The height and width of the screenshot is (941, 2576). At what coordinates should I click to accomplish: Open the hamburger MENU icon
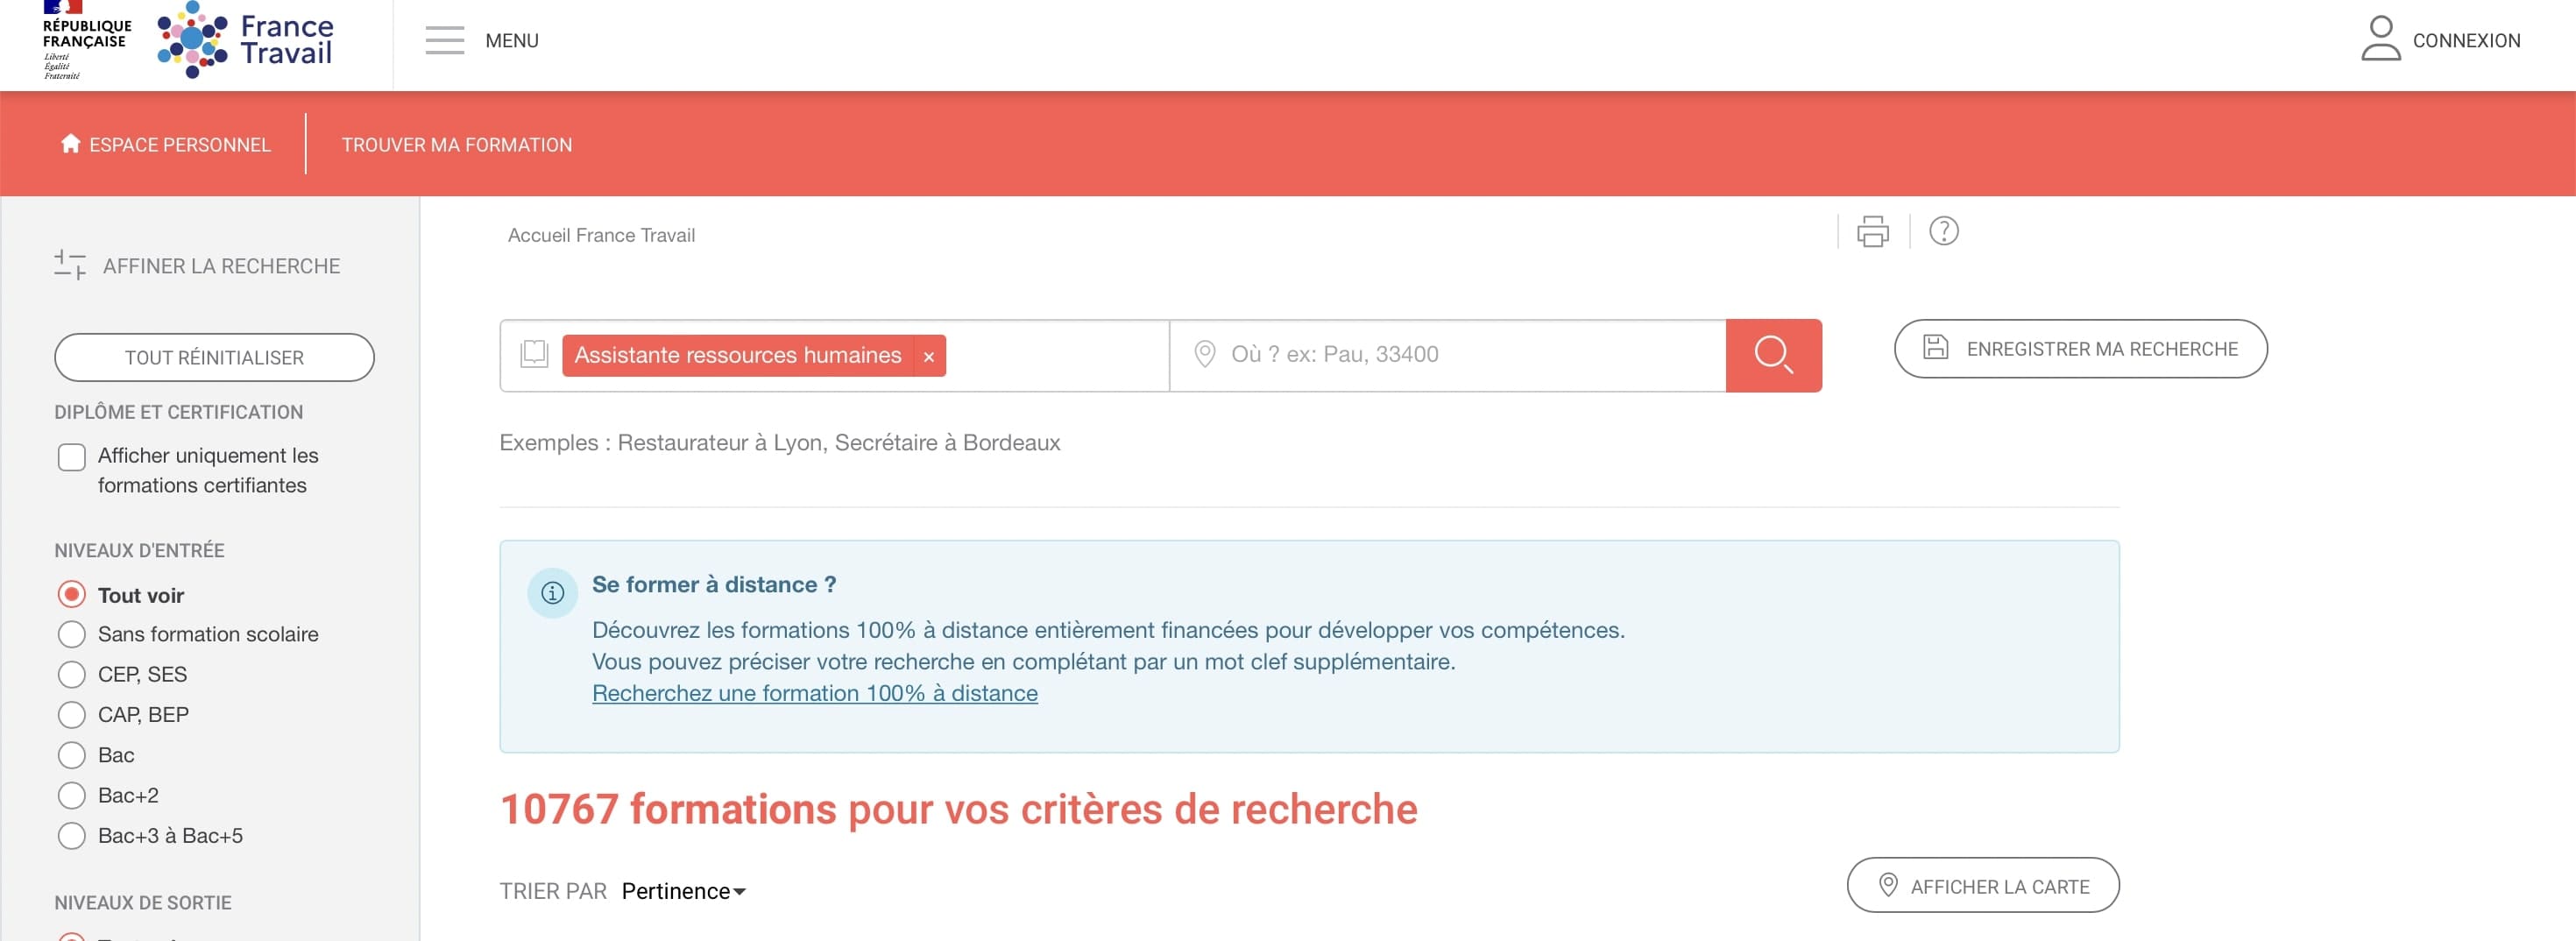click(444, 40)
